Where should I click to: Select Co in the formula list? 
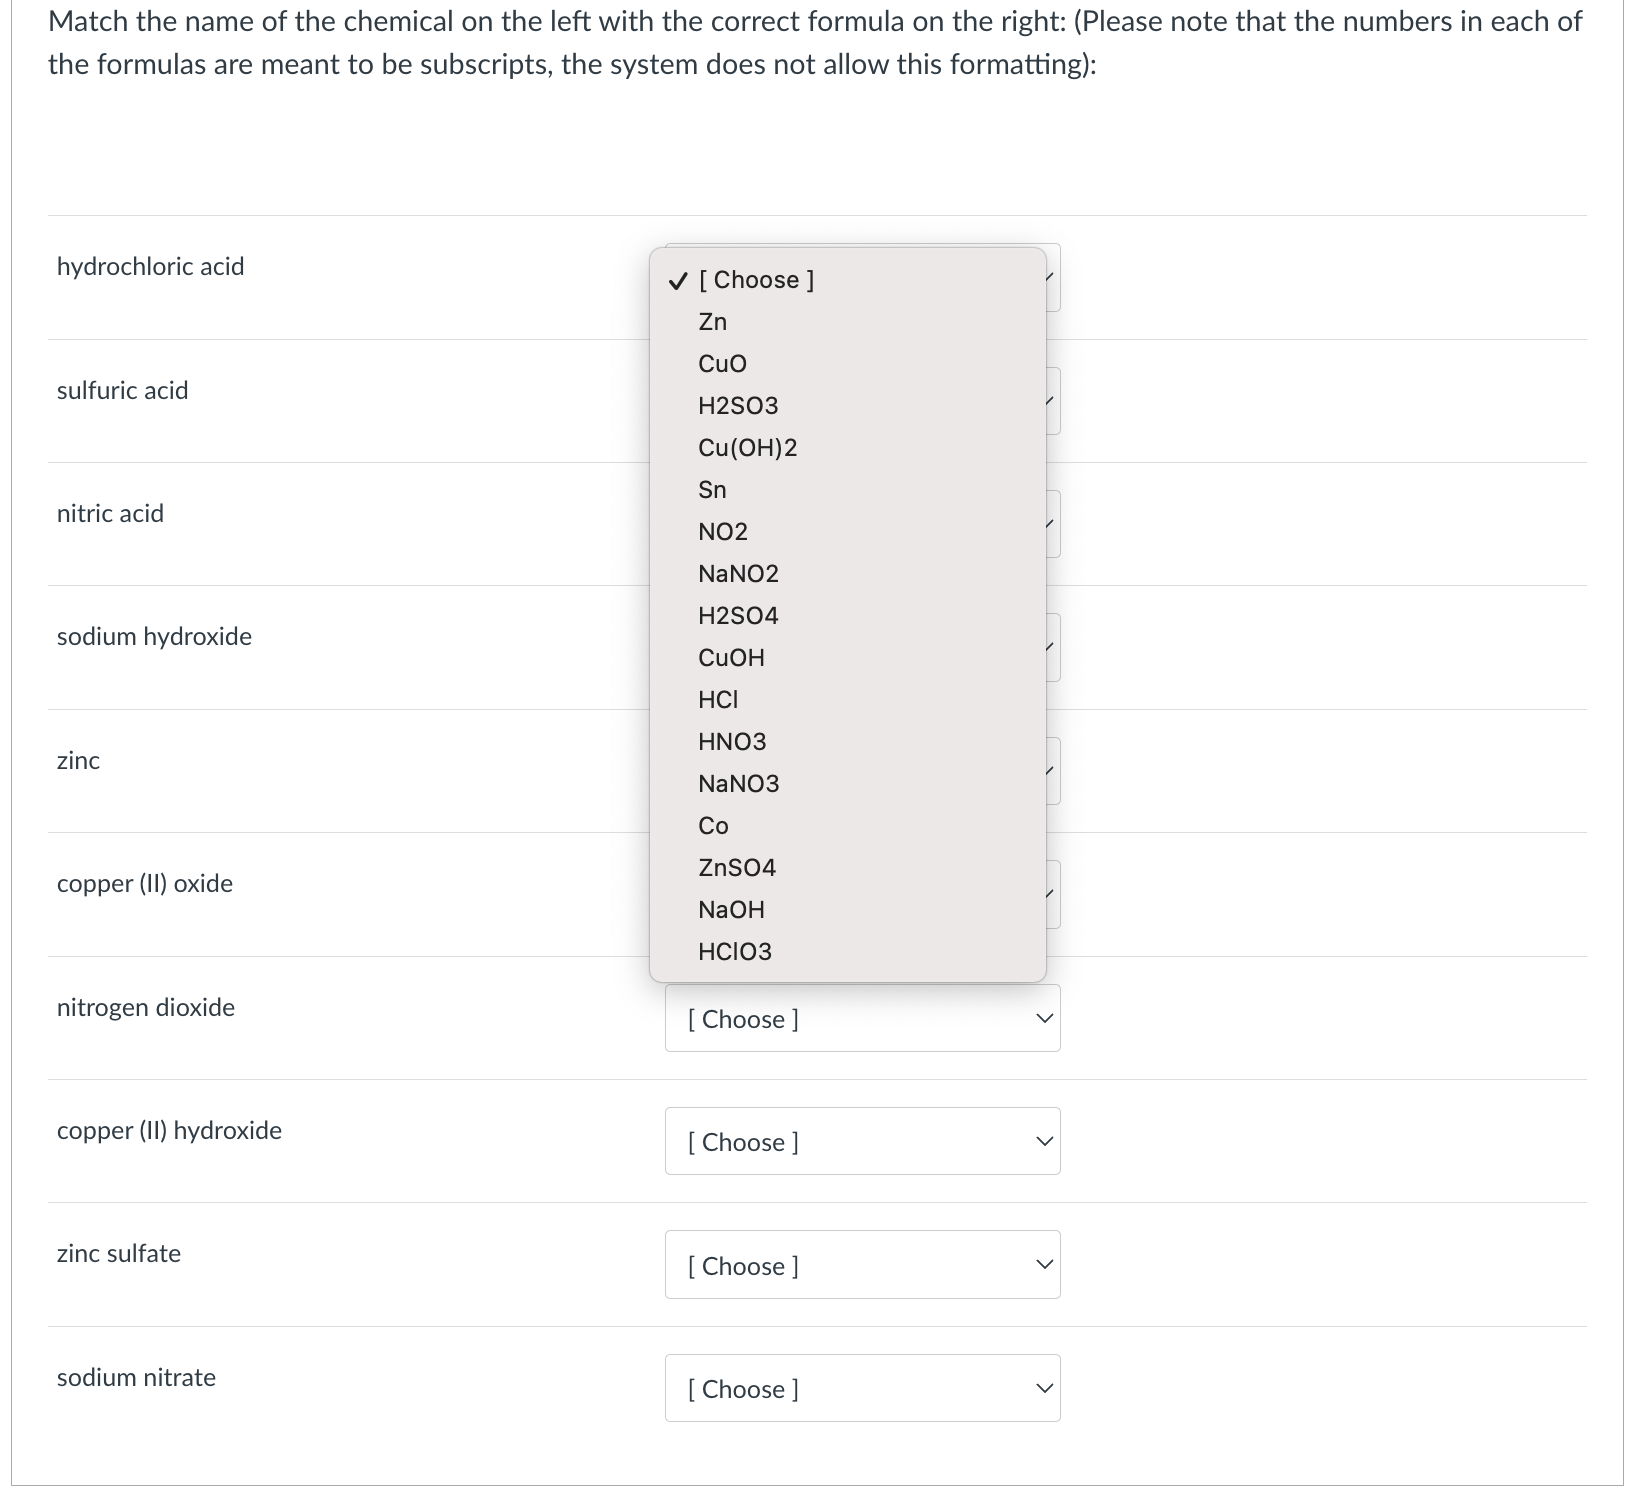714,826
